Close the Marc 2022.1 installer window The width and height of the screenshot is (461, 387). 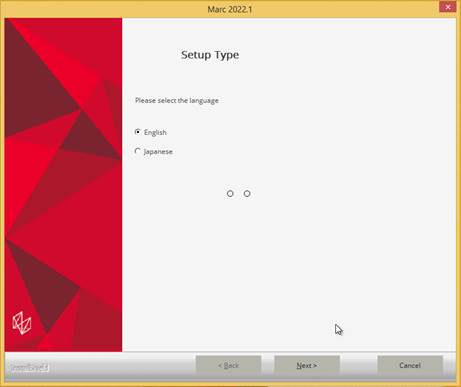448,7
